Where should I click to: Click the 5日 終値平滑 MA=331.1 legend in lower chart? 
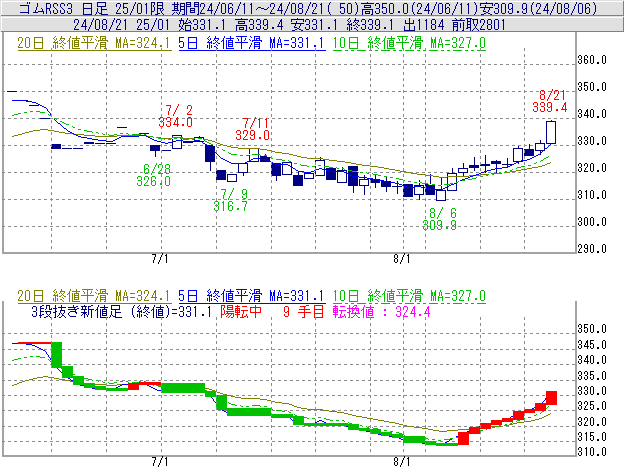252,296
